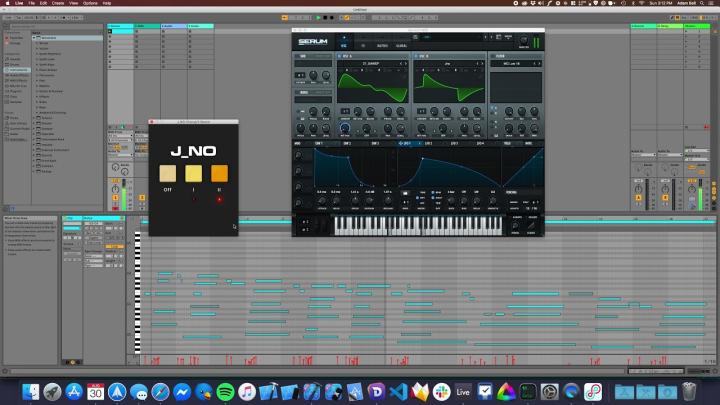
Task: Select the LFO 2 tab in Serum
Action: click(x=428, y=144)
